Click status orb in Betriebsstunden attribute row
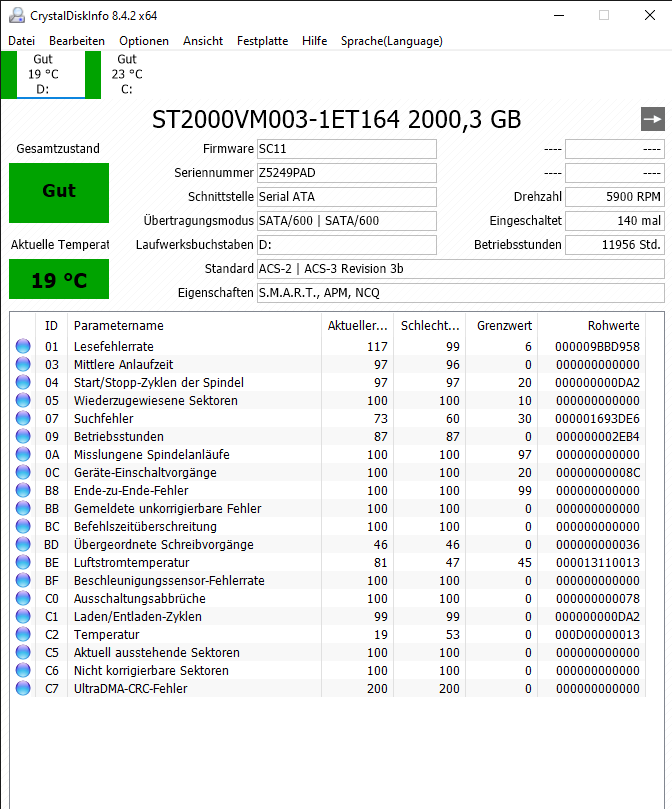This screenshot has height=809, width=672. tap(23, 436)
